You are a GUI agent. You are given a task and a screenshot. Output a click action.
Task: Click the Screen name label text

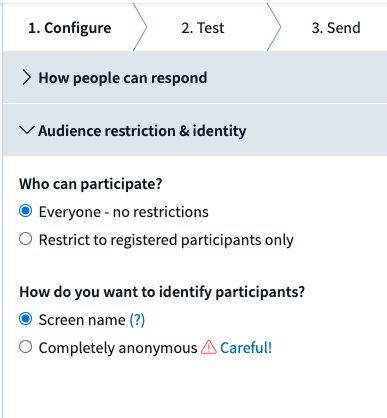tap(82, 320)
